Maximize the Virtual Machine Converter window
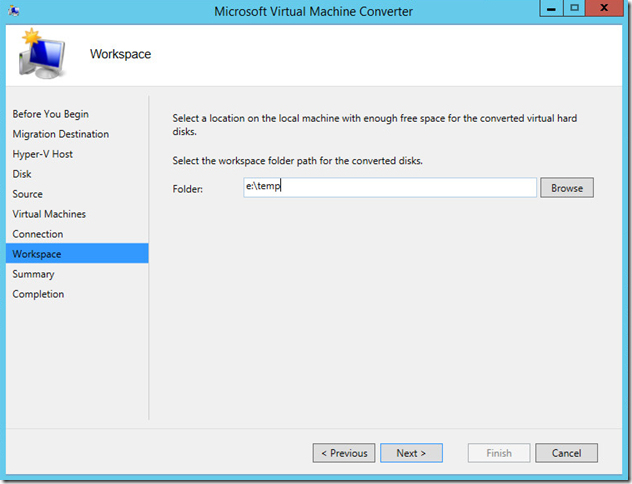This screenshot has height=484, width=632. pos(574,8)
